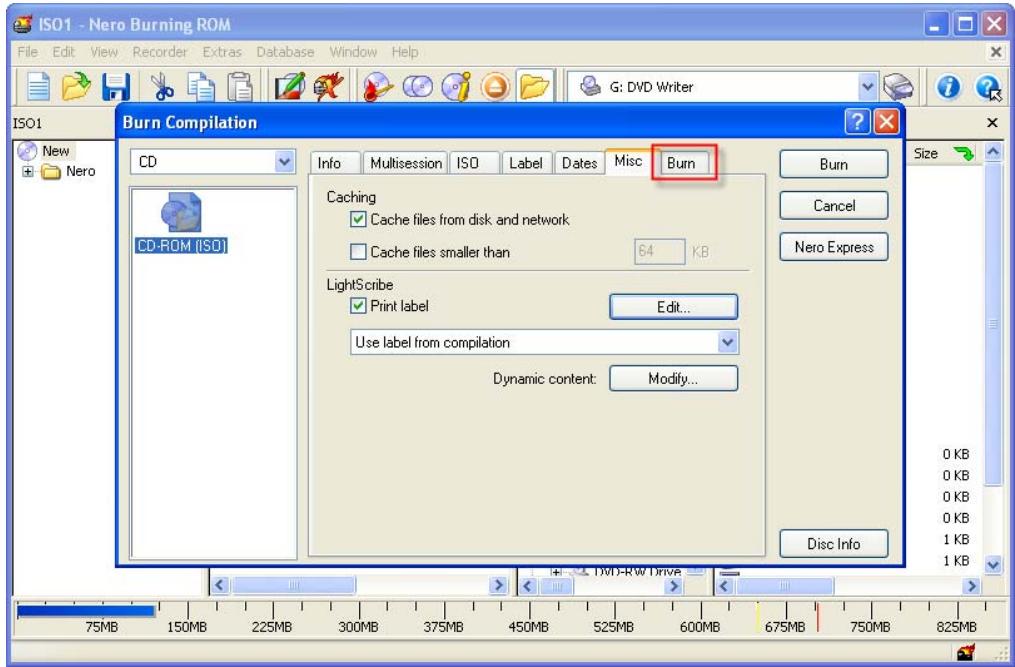
Task: Click the dialog help question mark button
Action: 857,122
